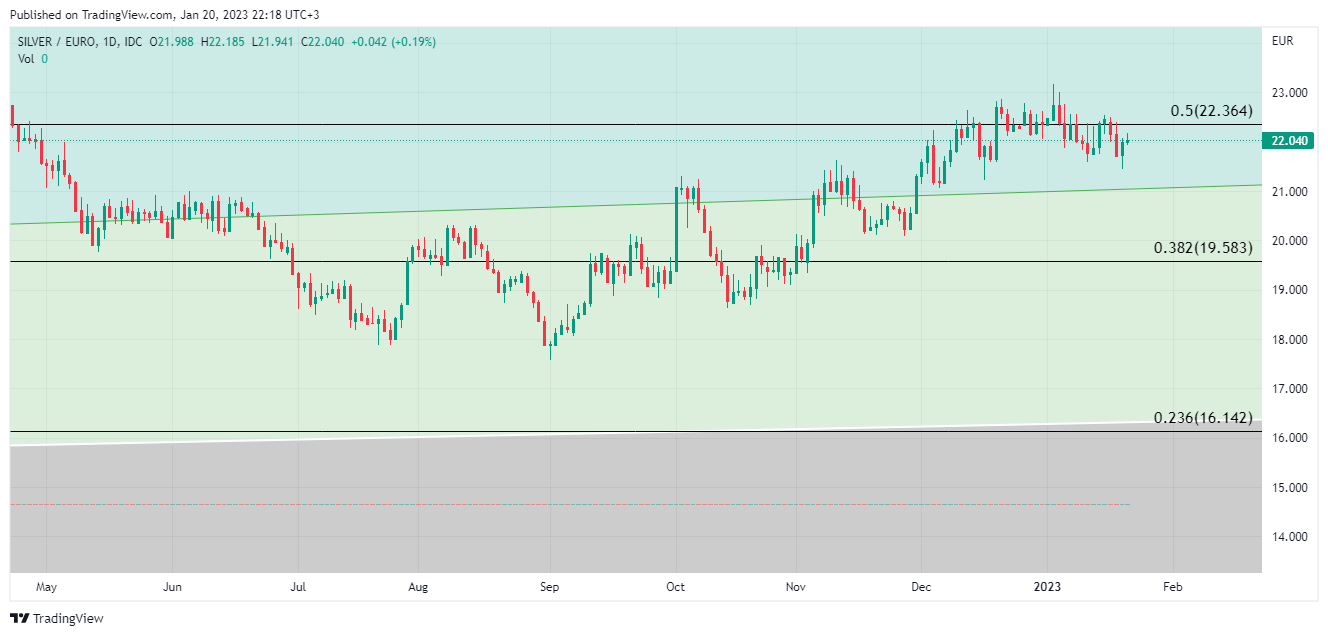Screen dimensions: 1328x636
Task: Click the Aug label on time axis
Action: pyautogui.click(x=418, y=587)
